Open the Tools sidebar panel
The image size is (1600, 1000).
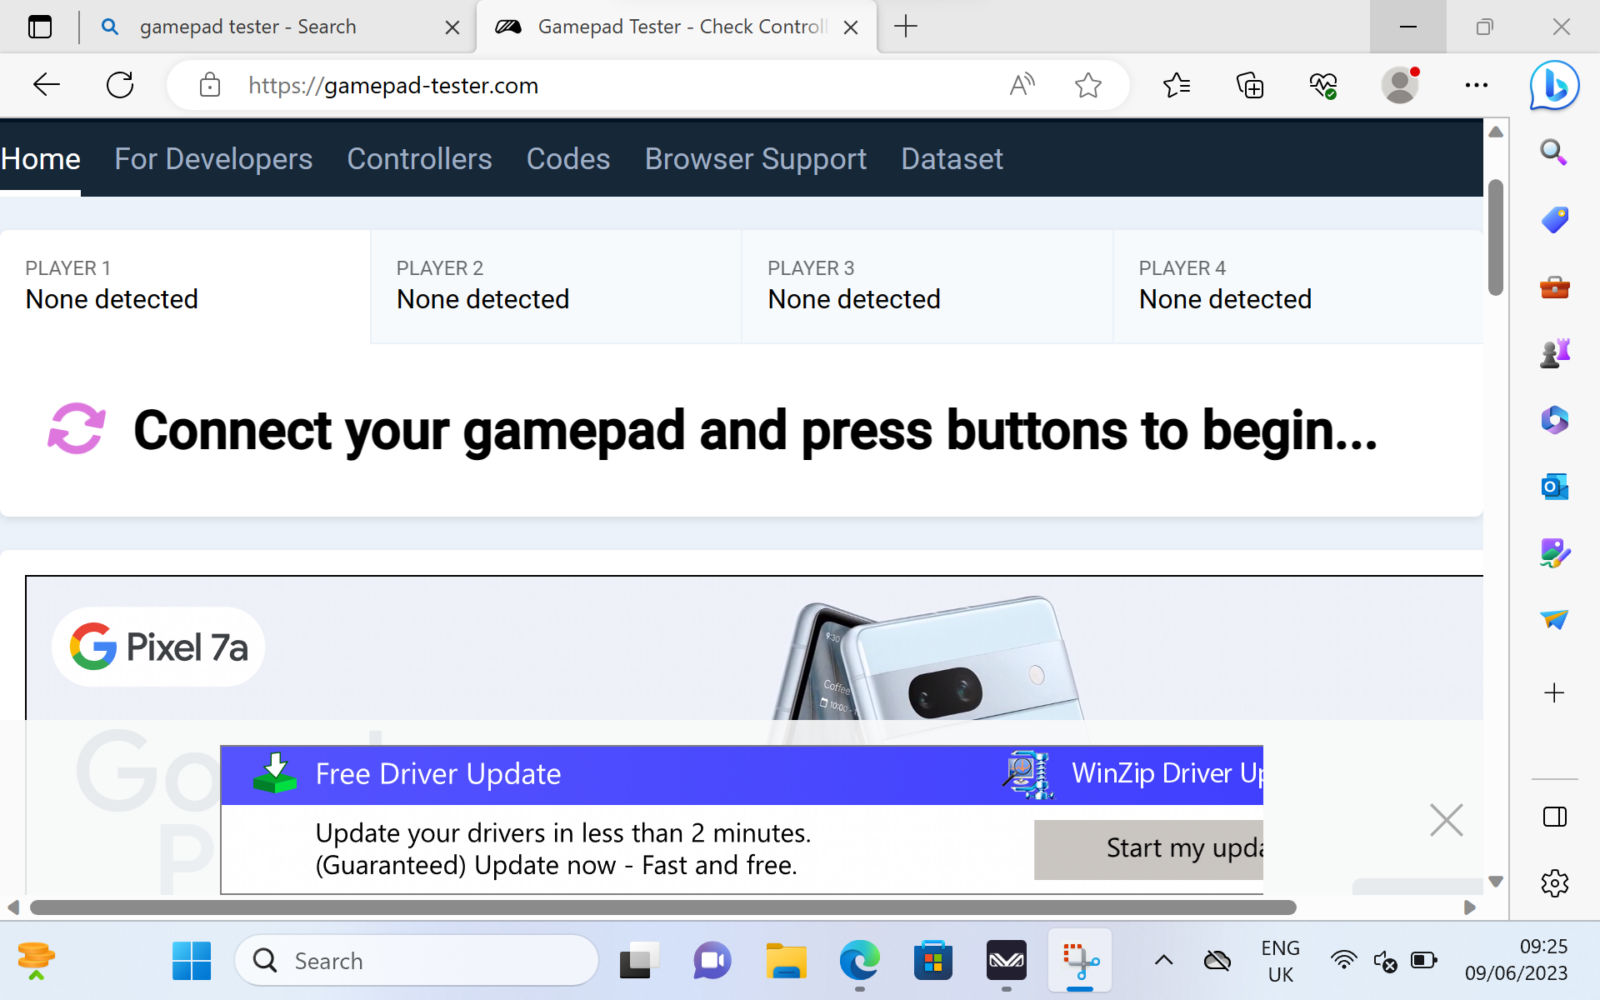[1554, 287]
